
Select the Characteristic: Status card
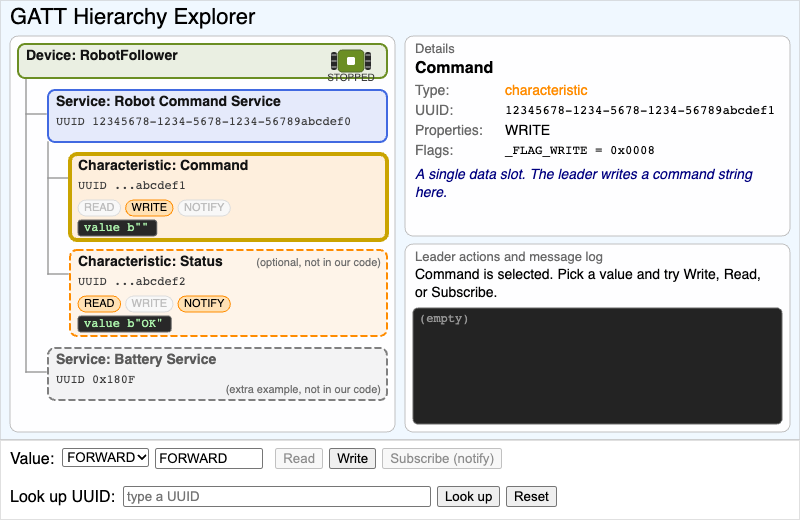[x=229, y=293]
